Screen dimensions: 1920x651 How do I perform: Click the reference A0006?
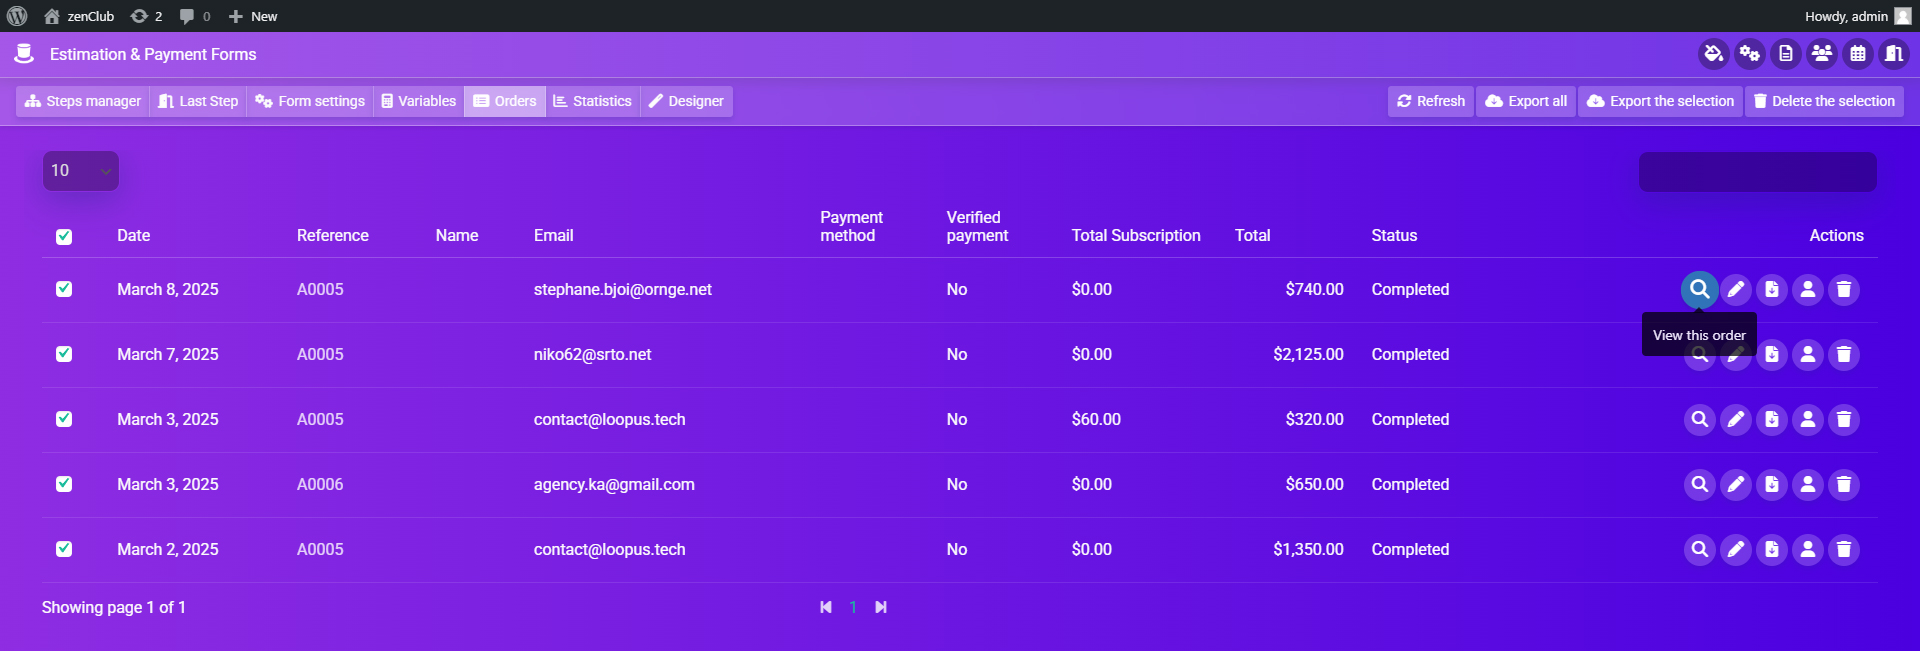tap(320, 484)
